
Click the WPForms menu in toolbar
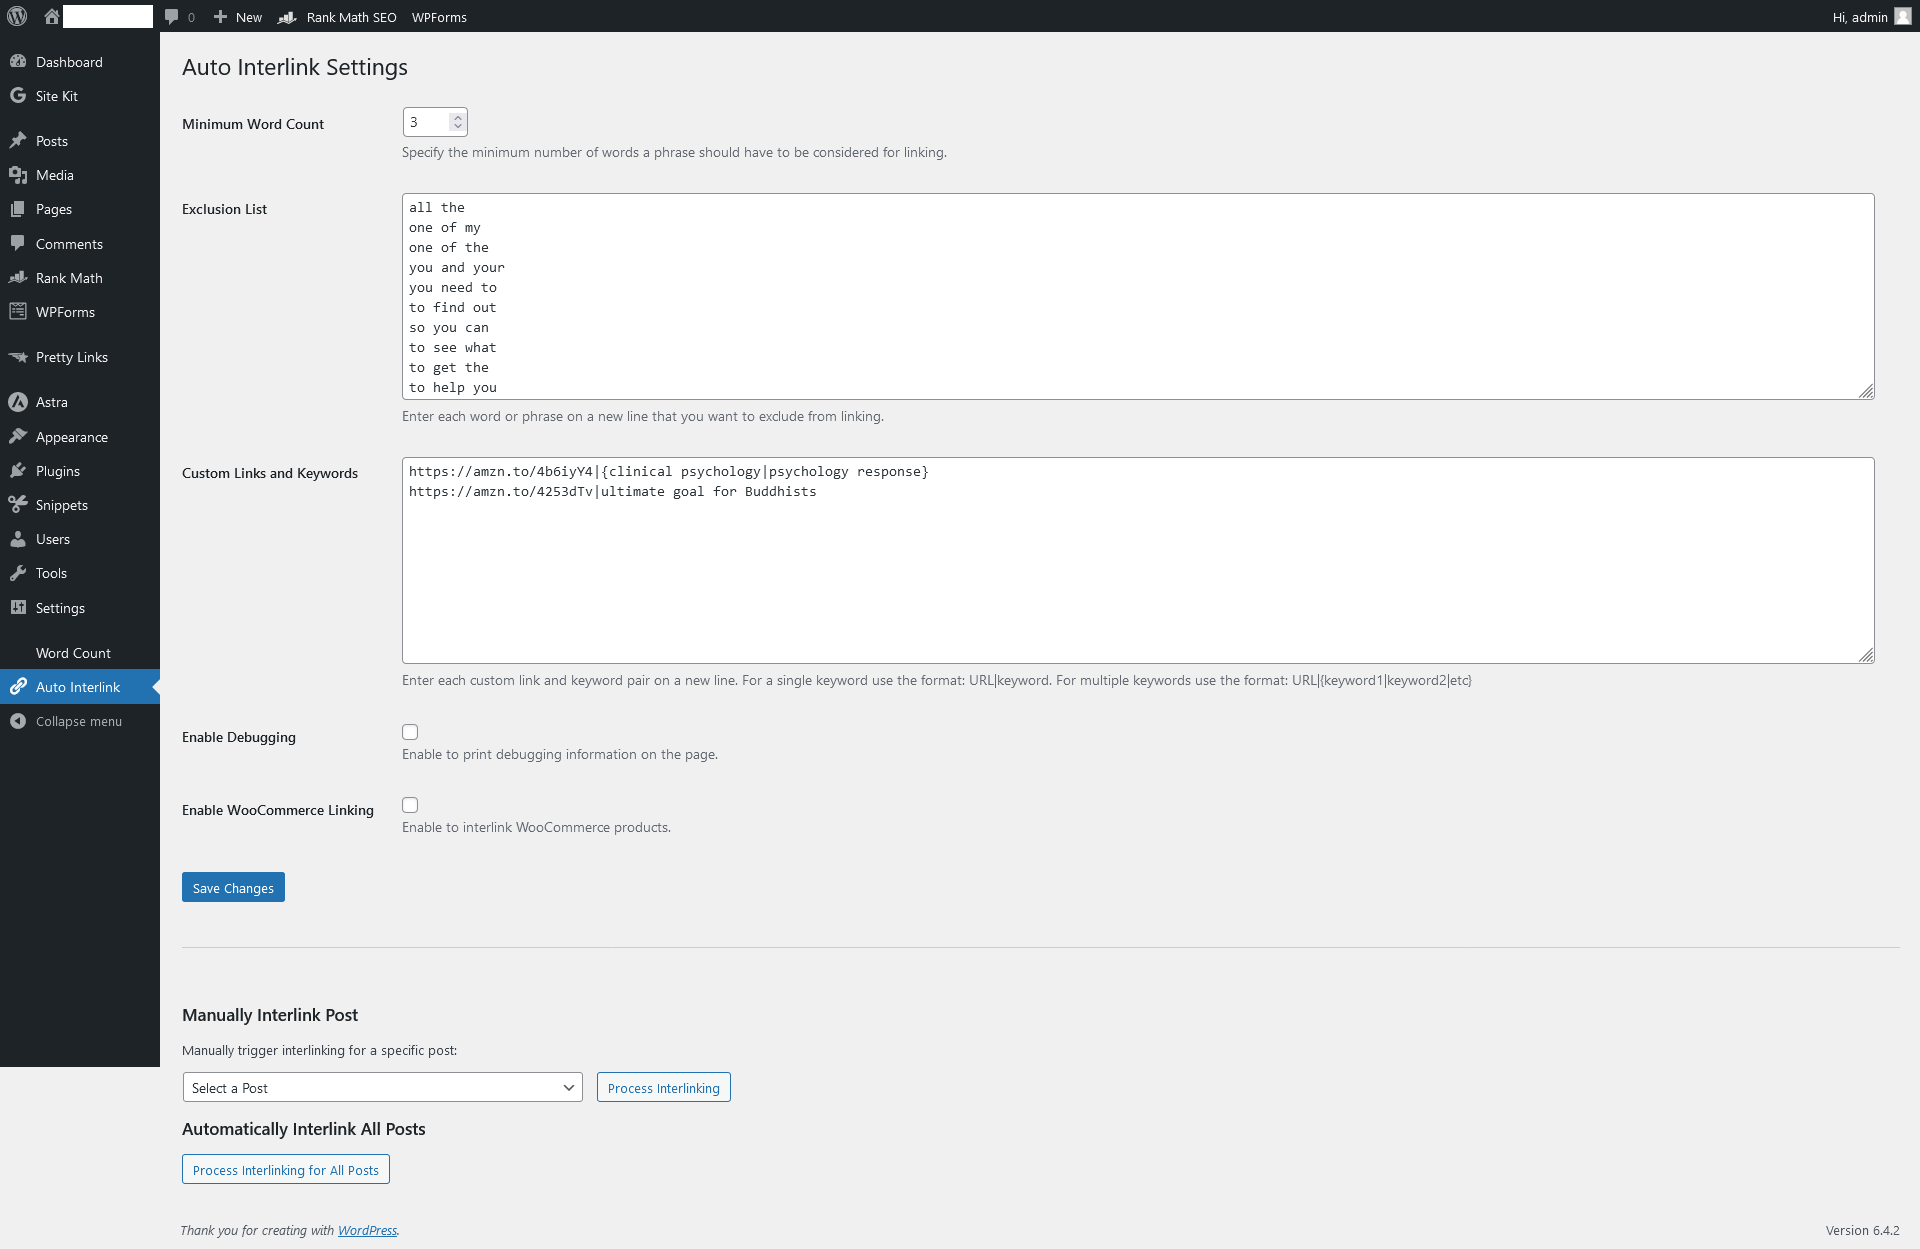tap(438, 15)
